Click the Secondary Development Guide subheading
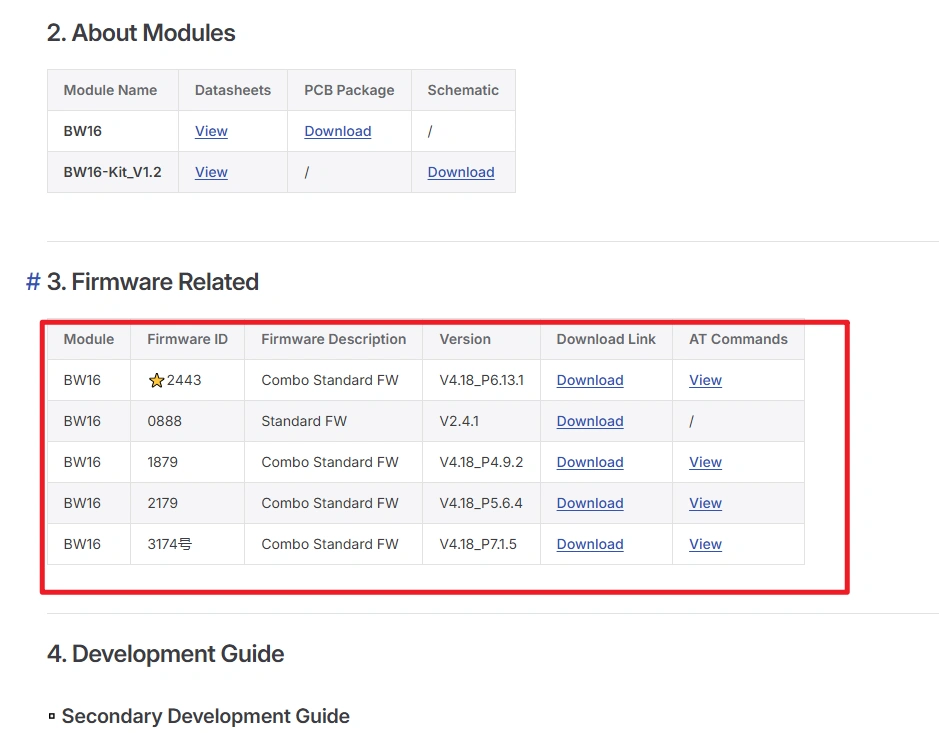 click(205, 716)
